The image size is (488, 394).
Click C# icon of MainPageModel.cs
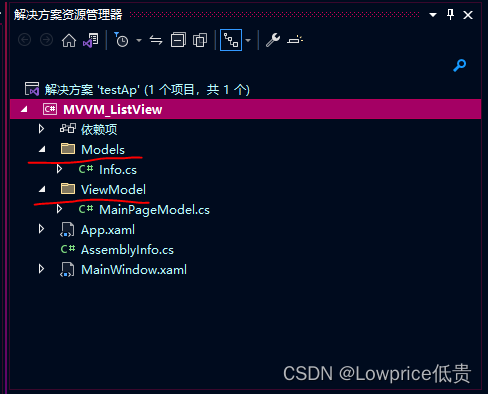coord(86,209)
